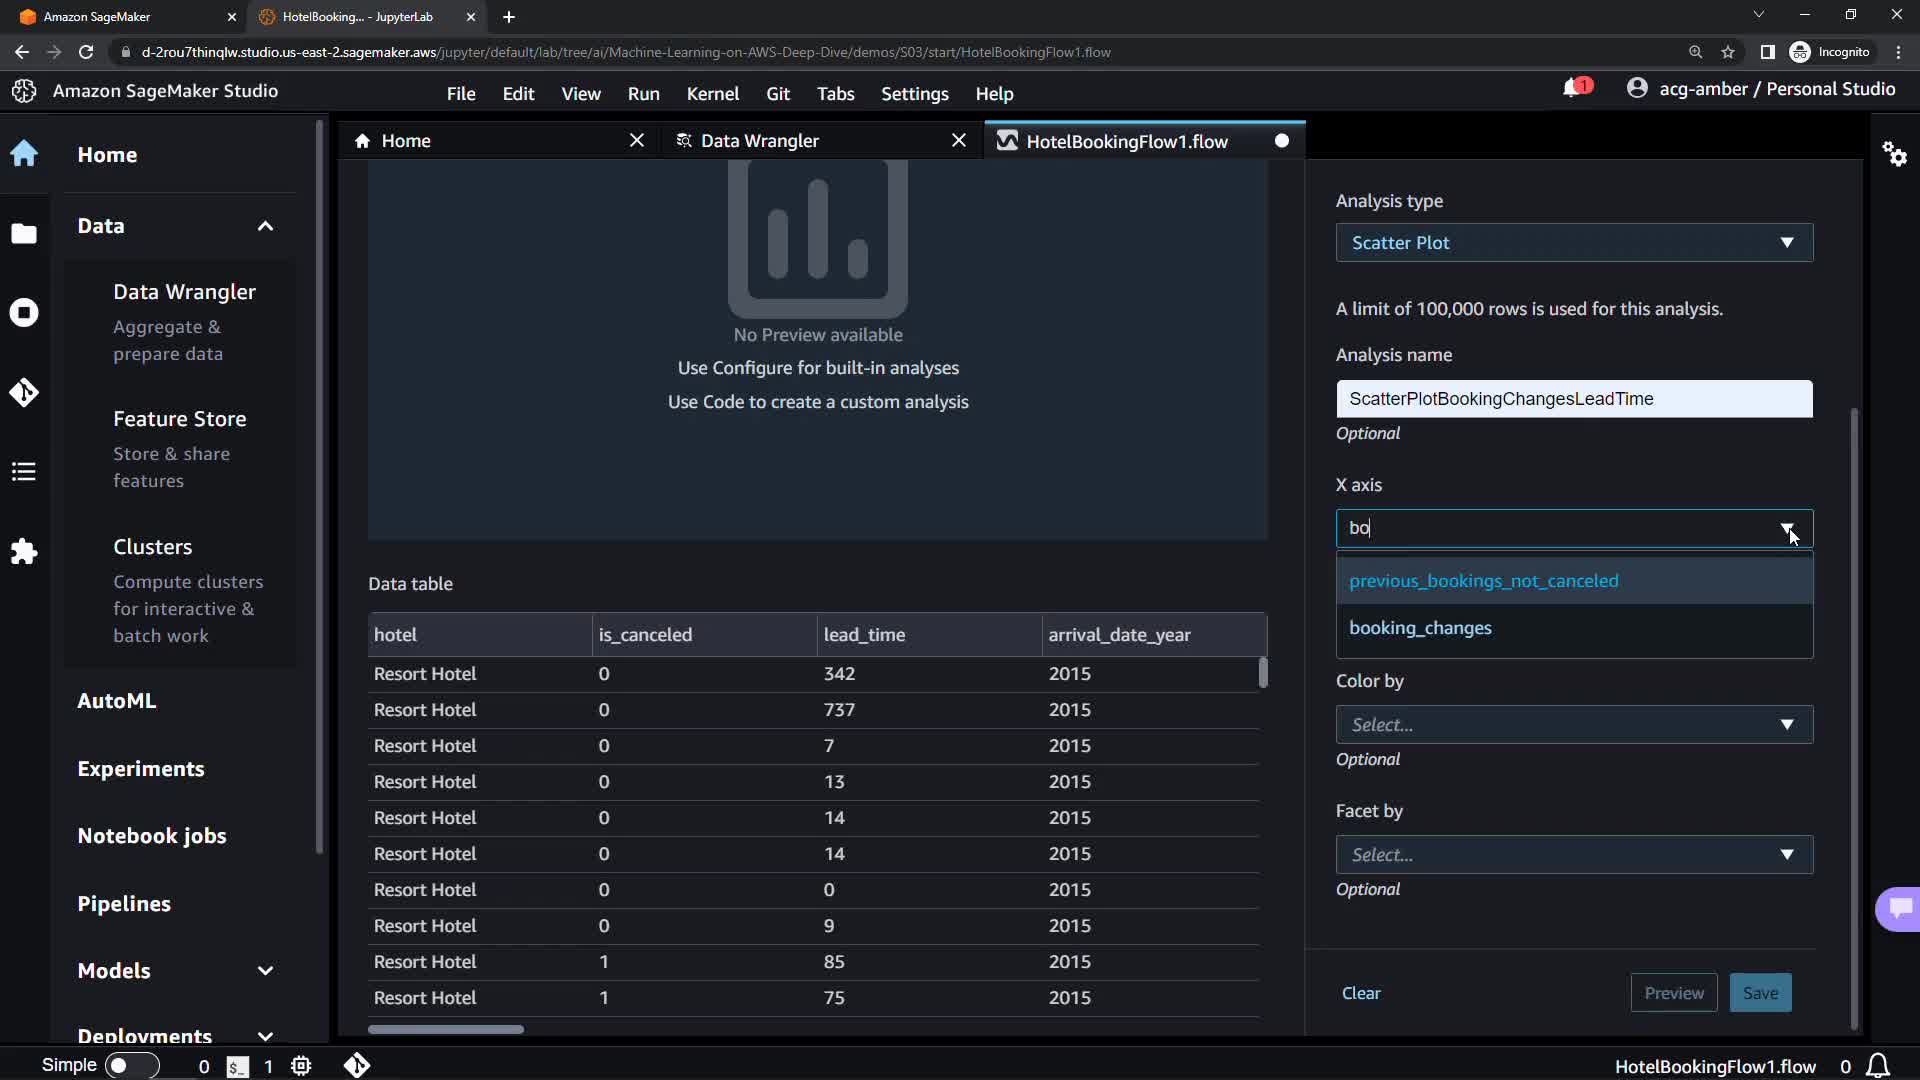The width and height of the screenshot is (1920, 1080).
Task: Open the file browser folder icon
Action: click(24, 234)
